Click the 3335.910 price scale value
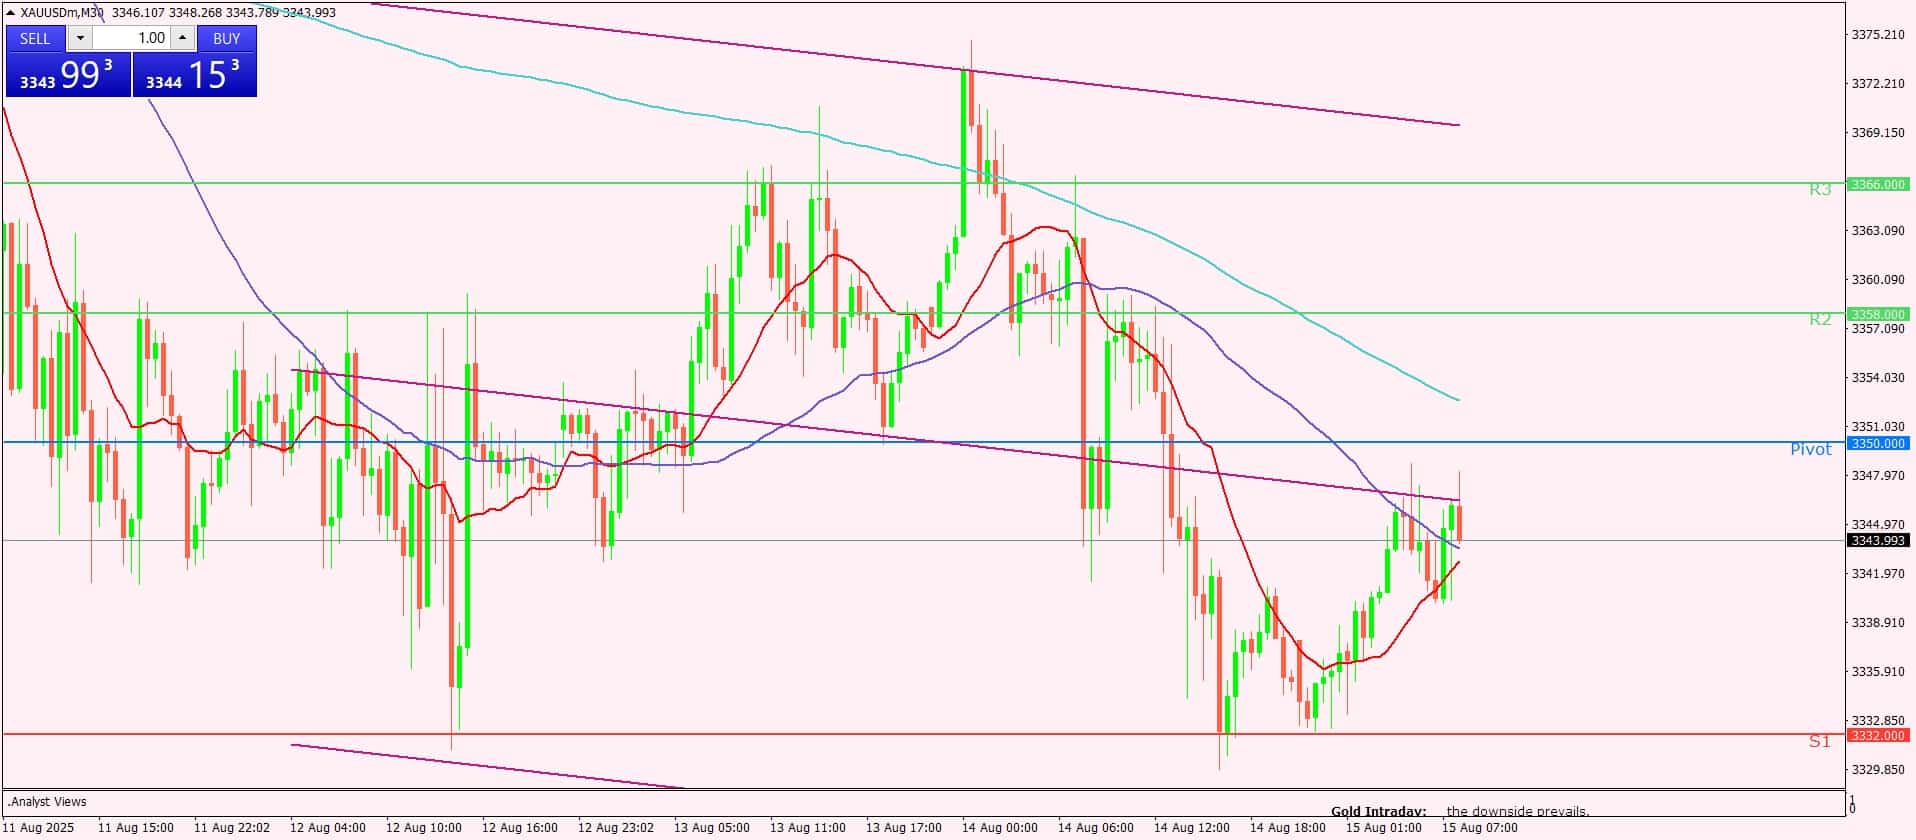Image resolution: width=1916 pixels, height=840 pixels. point(1878,671)
